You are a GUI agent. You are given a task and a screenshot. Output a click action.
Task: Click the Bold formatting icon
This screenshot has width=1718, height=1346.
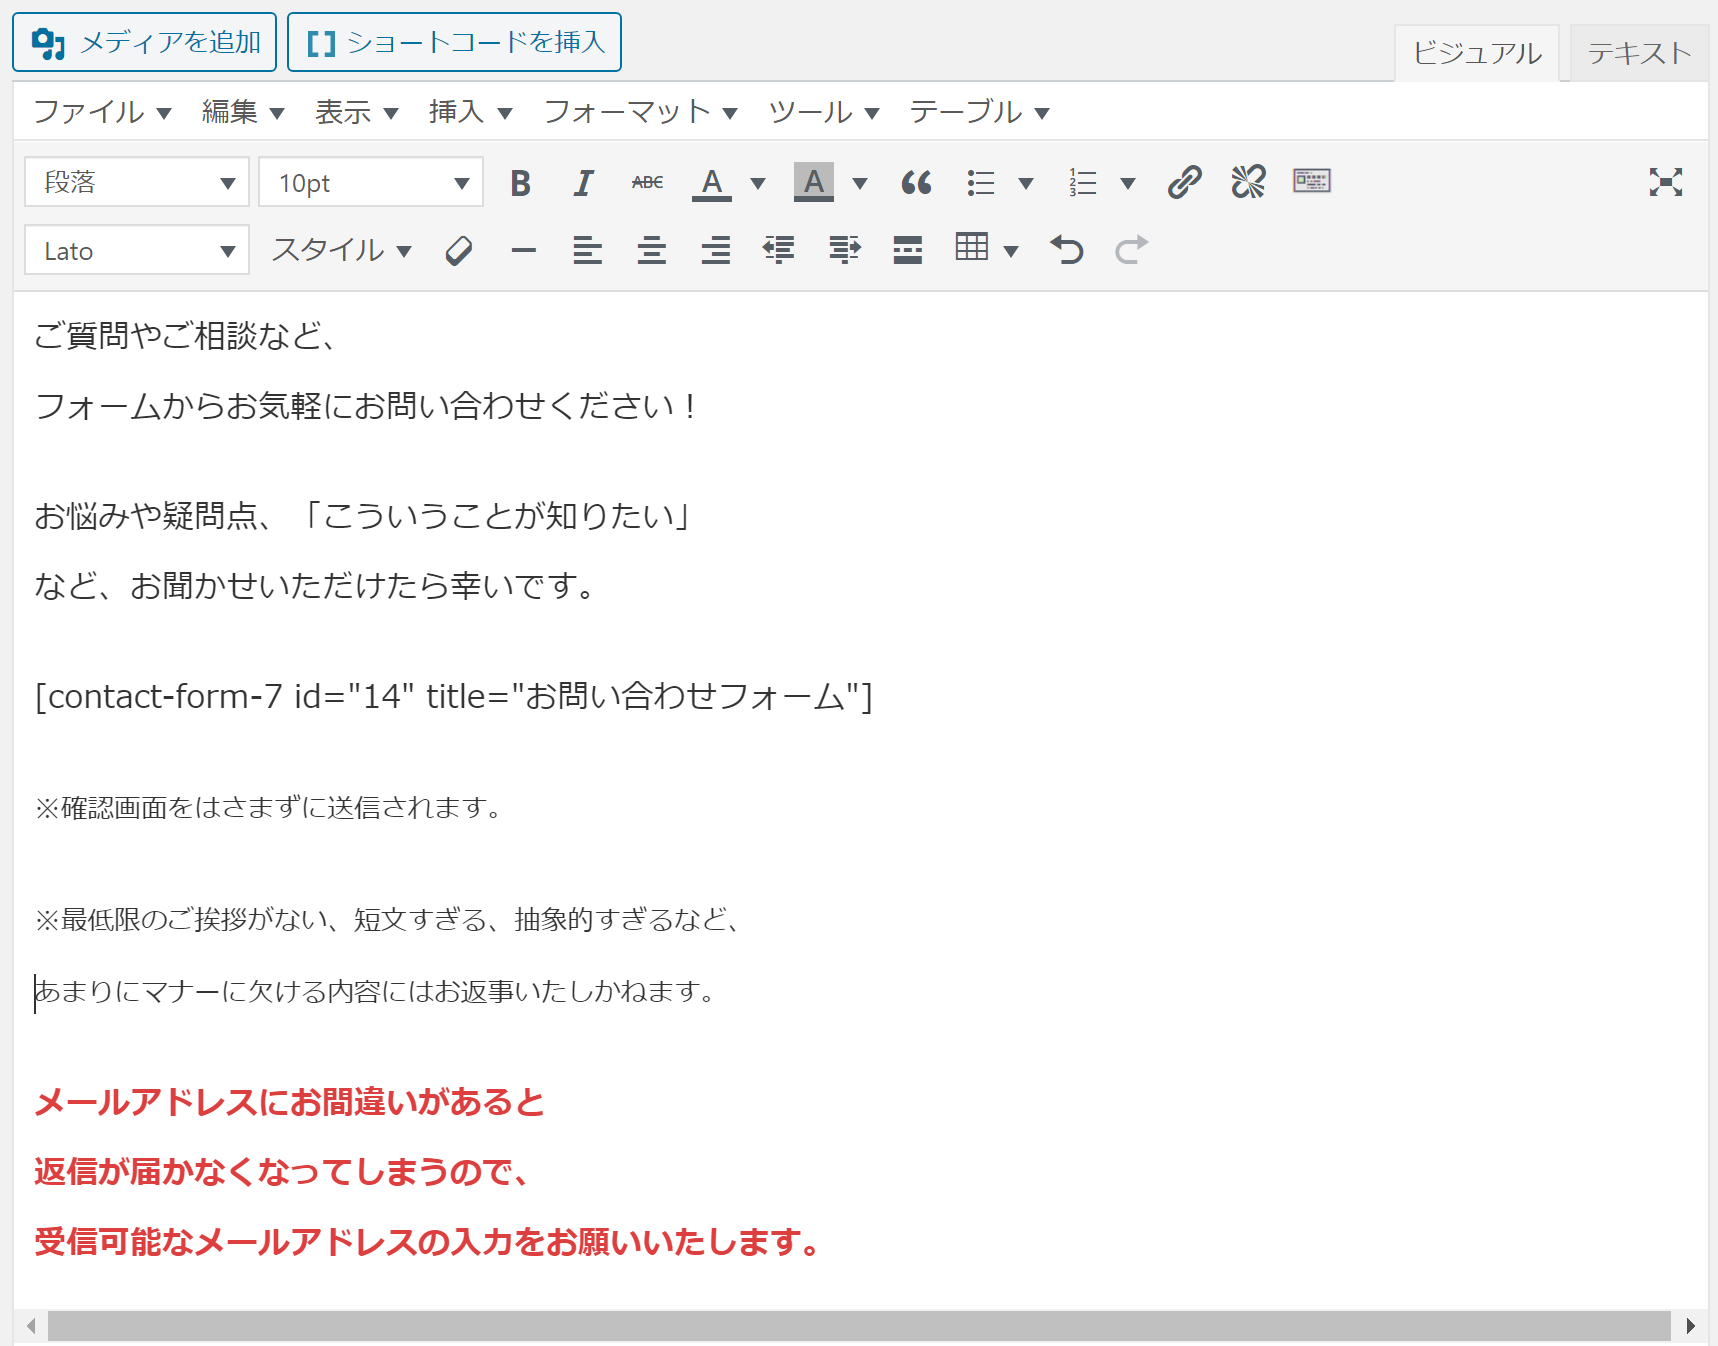(520, 183)
